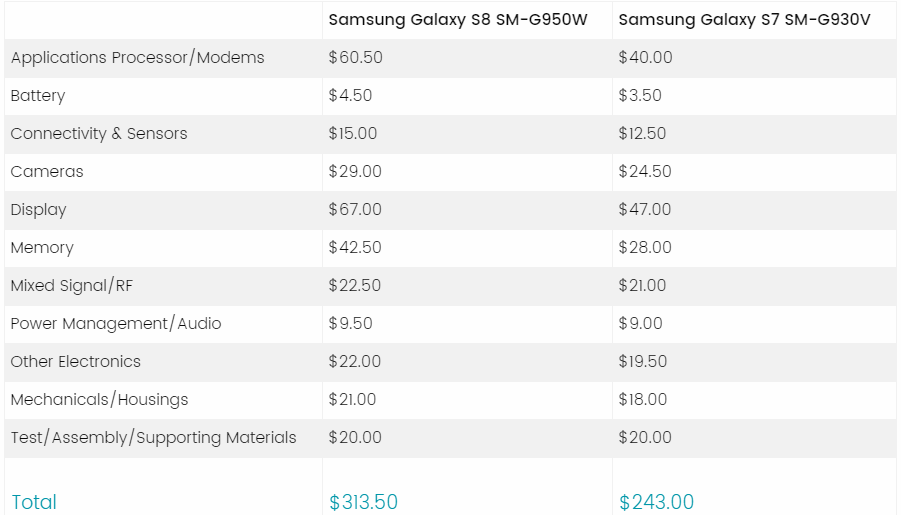
Task: Click the S8 total value $313.50
Action: [363, 502]
